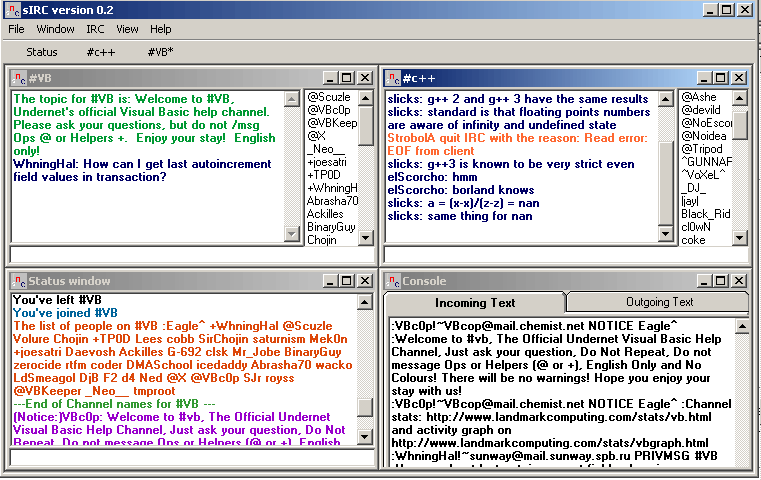Image resolution: width=761 pixels, height=480 pixels.
Task: Click #VB chat scrollbar down arrow
Action: click(292, 233)
